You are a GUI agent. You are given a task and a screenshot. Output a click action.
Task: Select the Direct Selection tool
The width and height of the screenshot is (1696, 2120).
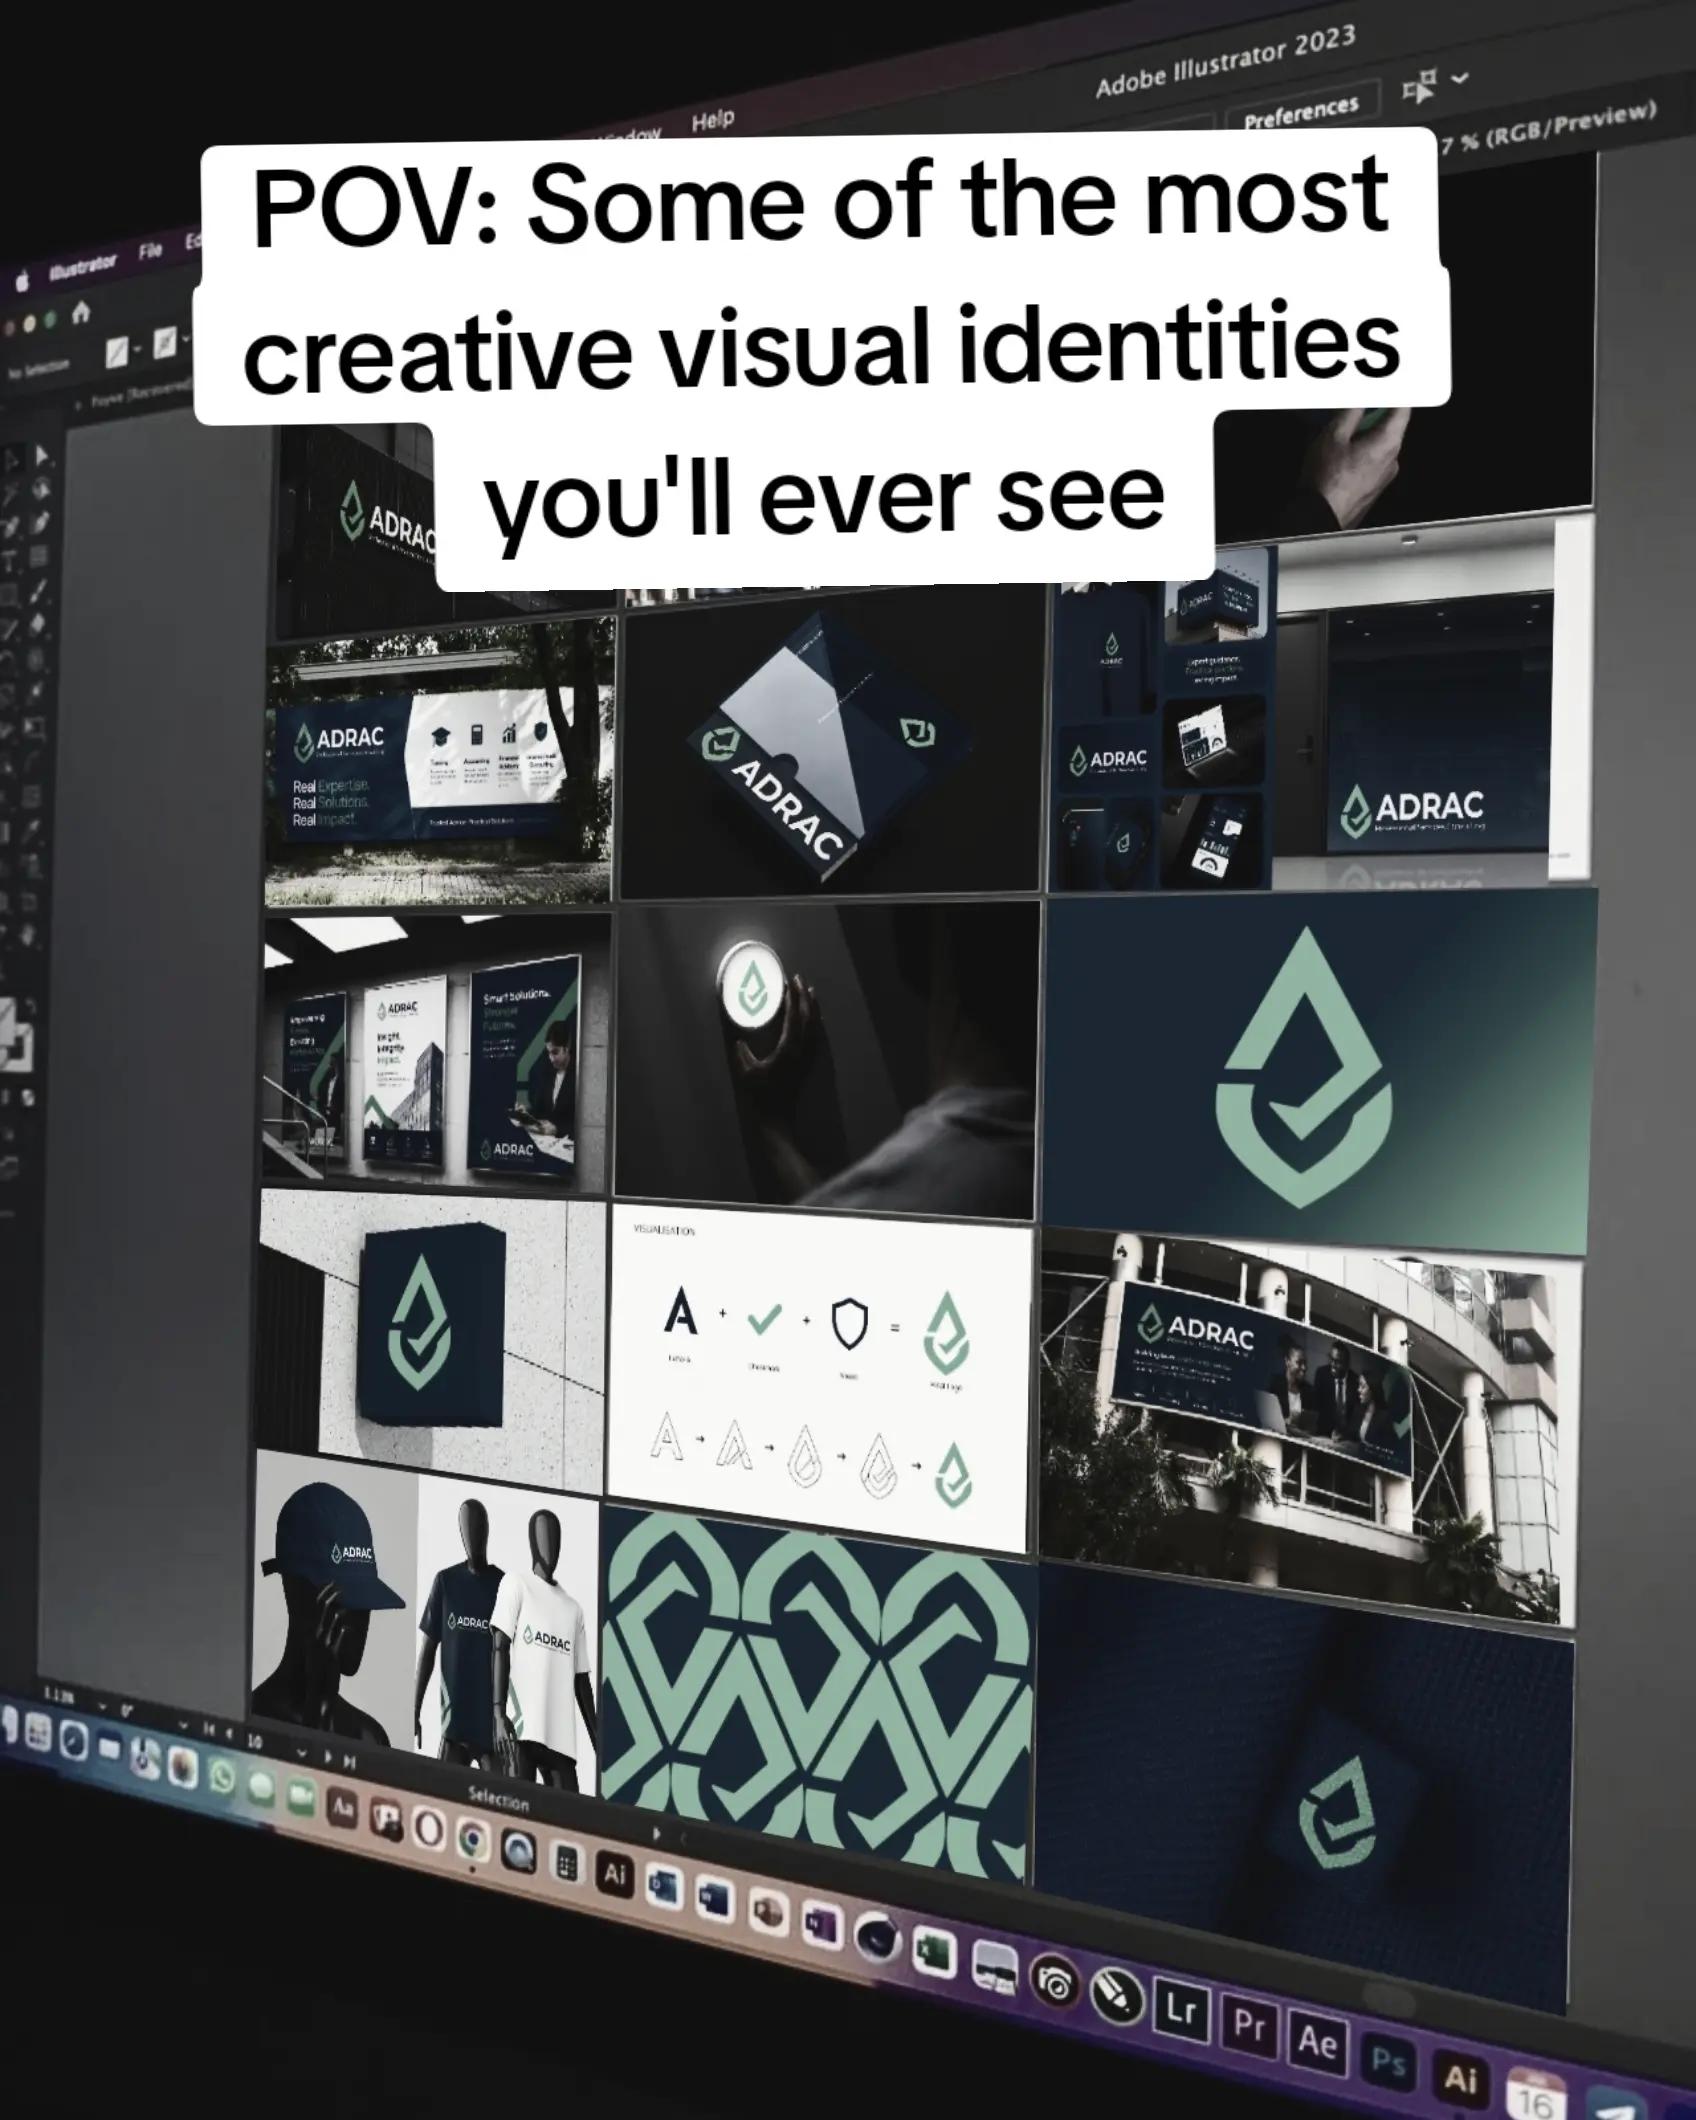tap(42, 457)
